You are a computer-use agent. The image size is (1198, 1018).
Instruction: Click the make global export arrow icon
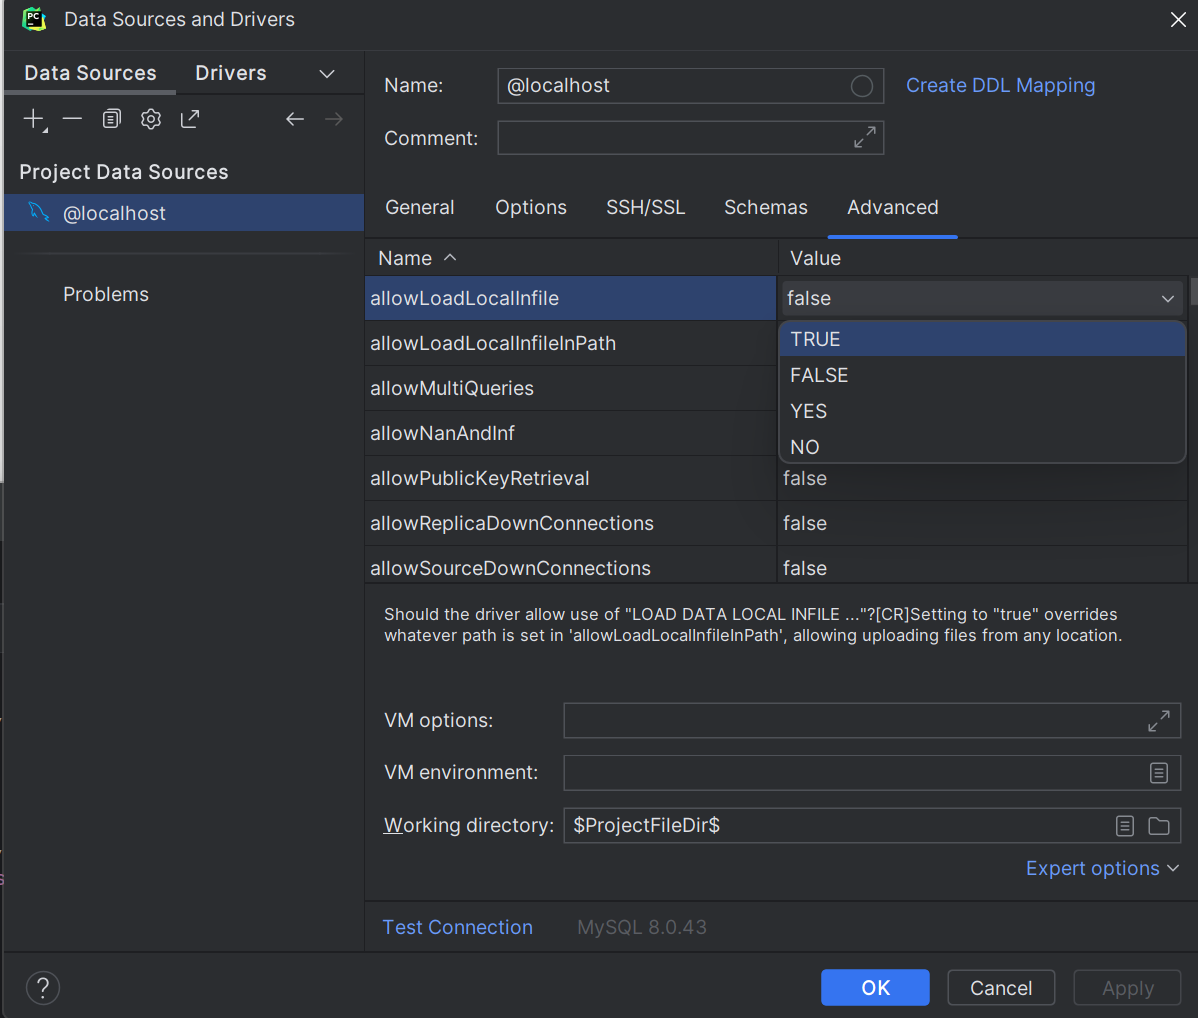point(190,119)
